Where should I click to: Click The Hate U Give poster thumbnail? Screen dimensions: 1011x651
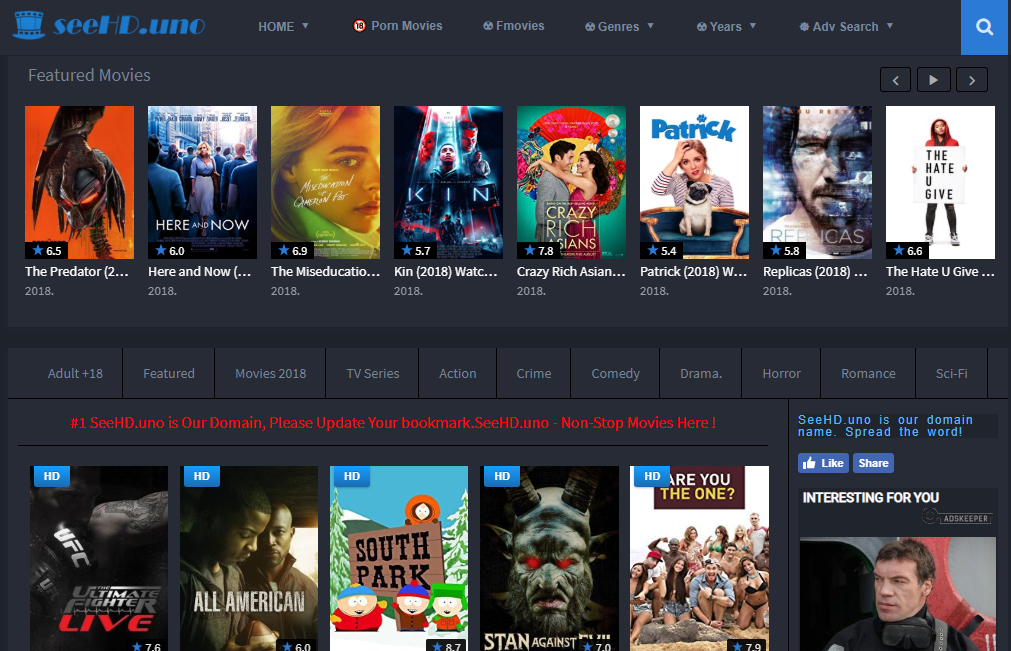(x=940, y=182)
